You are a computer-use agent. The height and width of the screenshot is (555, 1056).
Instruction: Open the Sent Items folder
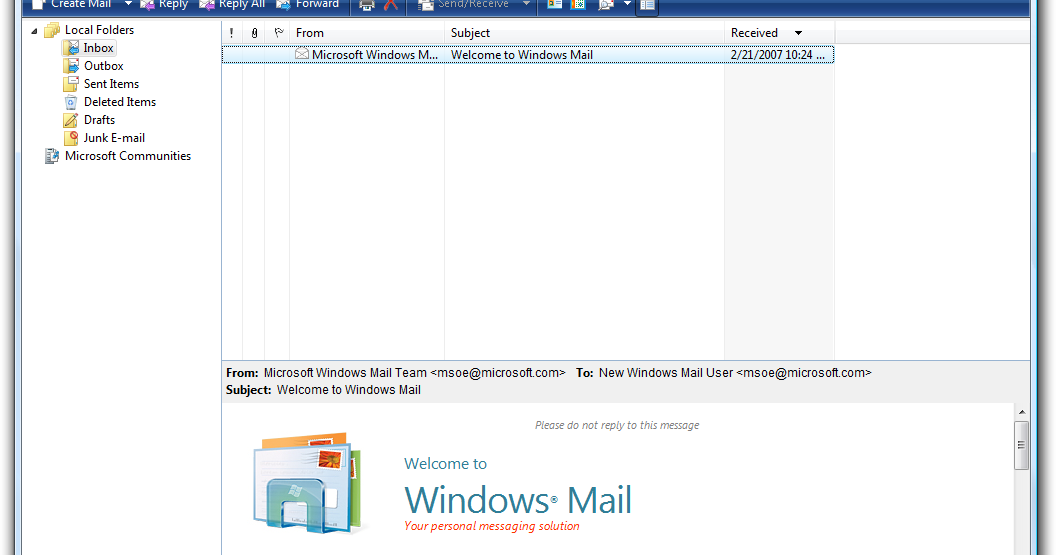point(111,84)
